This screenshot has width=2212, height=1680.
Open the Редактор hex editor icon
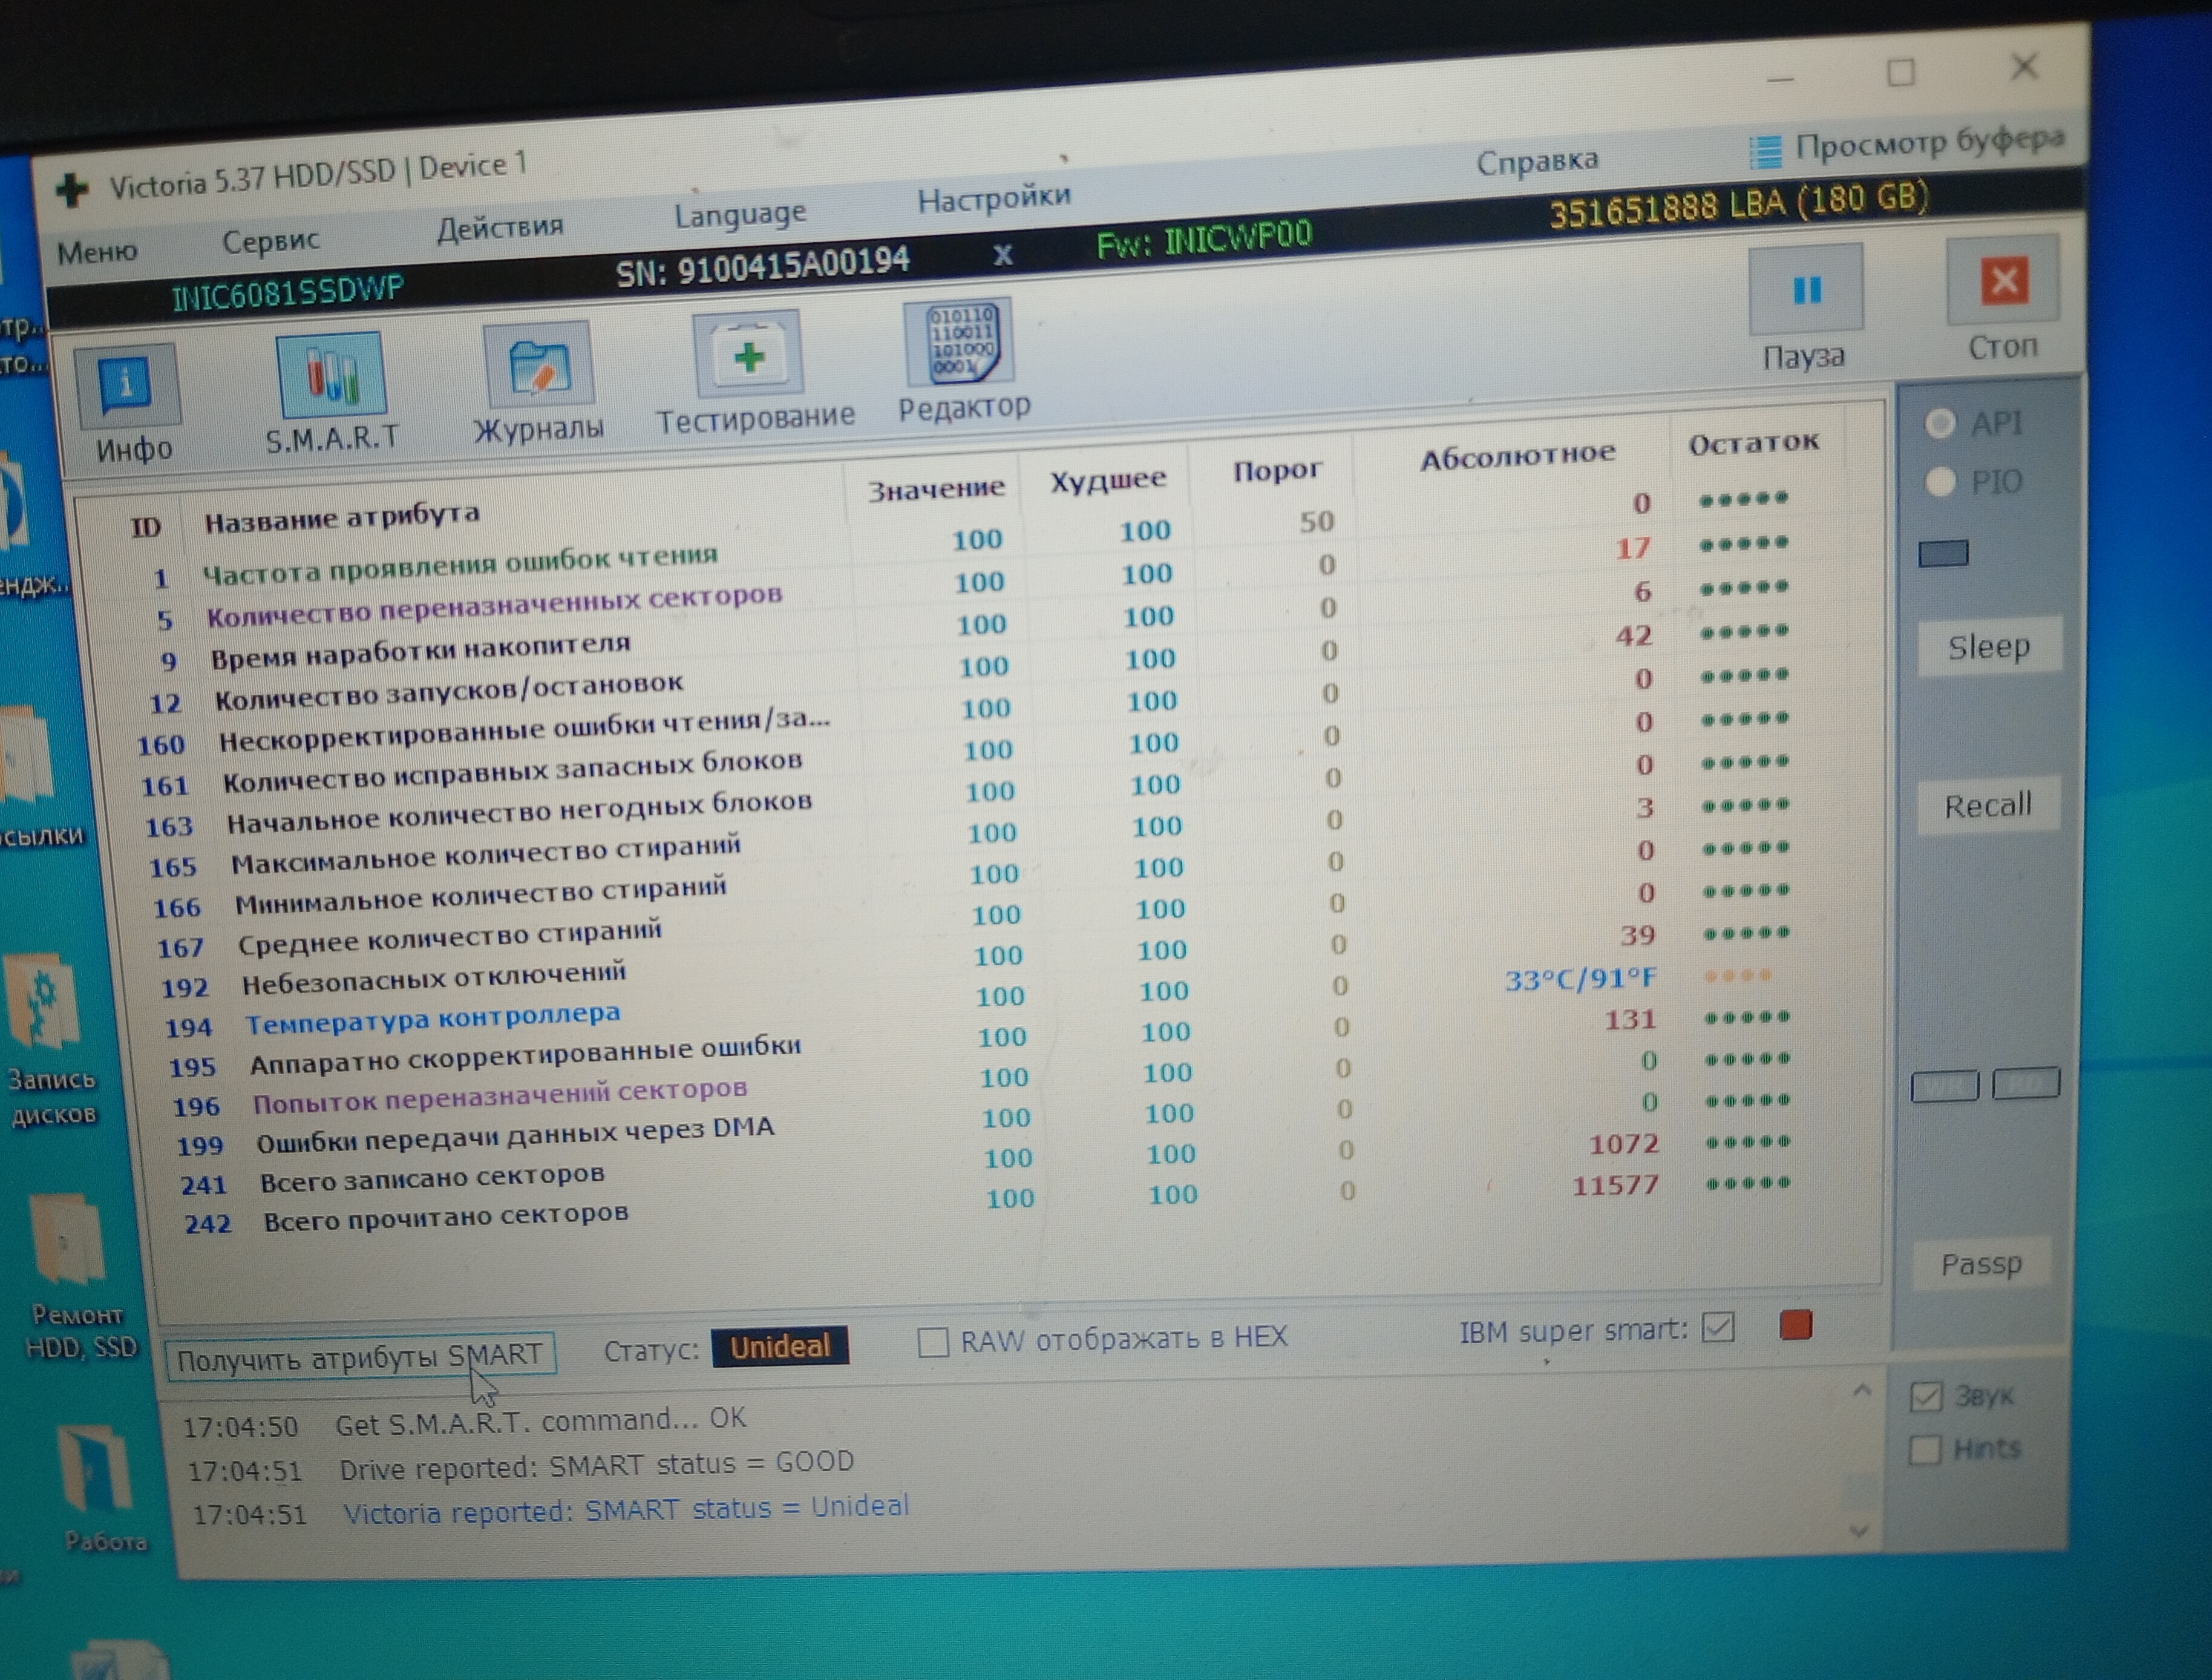click(960, 343)
